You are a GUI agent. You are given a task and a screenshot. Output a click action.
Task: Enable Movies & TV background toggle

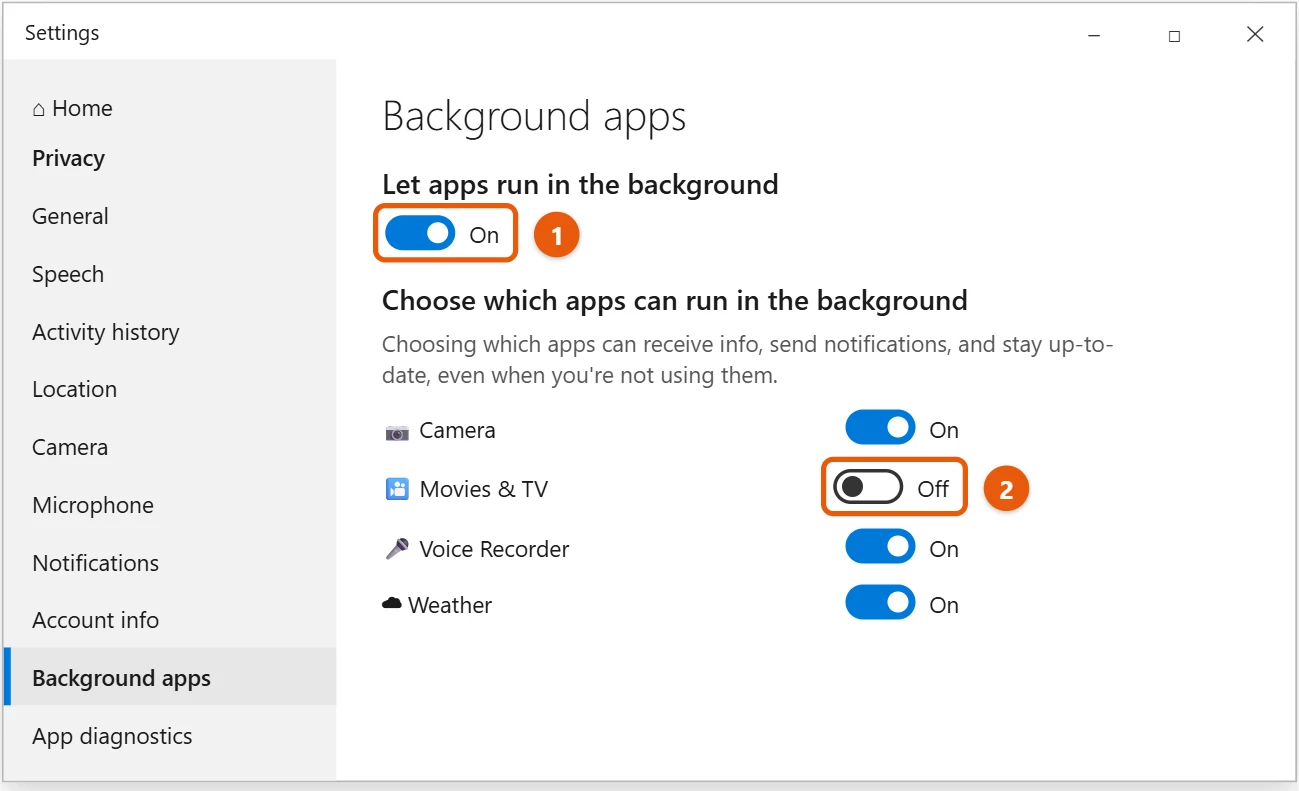pyautogui.click(x=868, y=487)
